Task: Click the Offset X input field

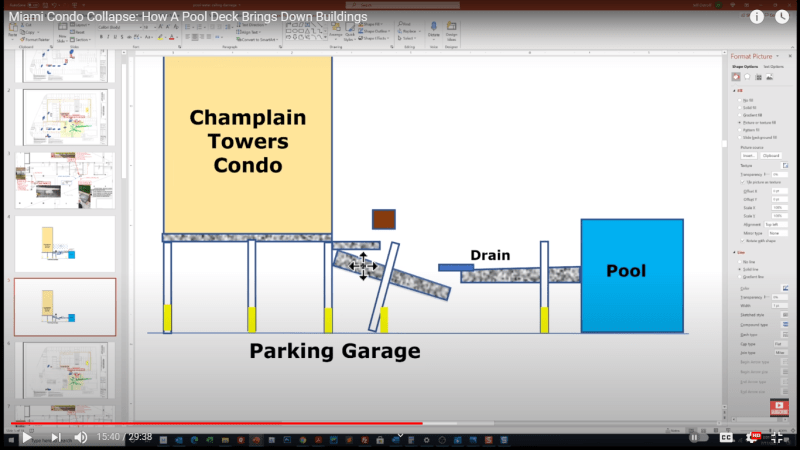Action: (780, 191)
